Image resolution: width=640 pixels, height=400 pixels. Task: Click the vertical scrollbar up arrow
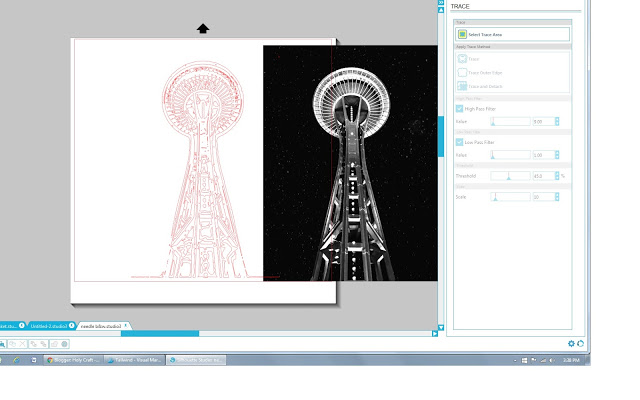click(x=441, y=10)
